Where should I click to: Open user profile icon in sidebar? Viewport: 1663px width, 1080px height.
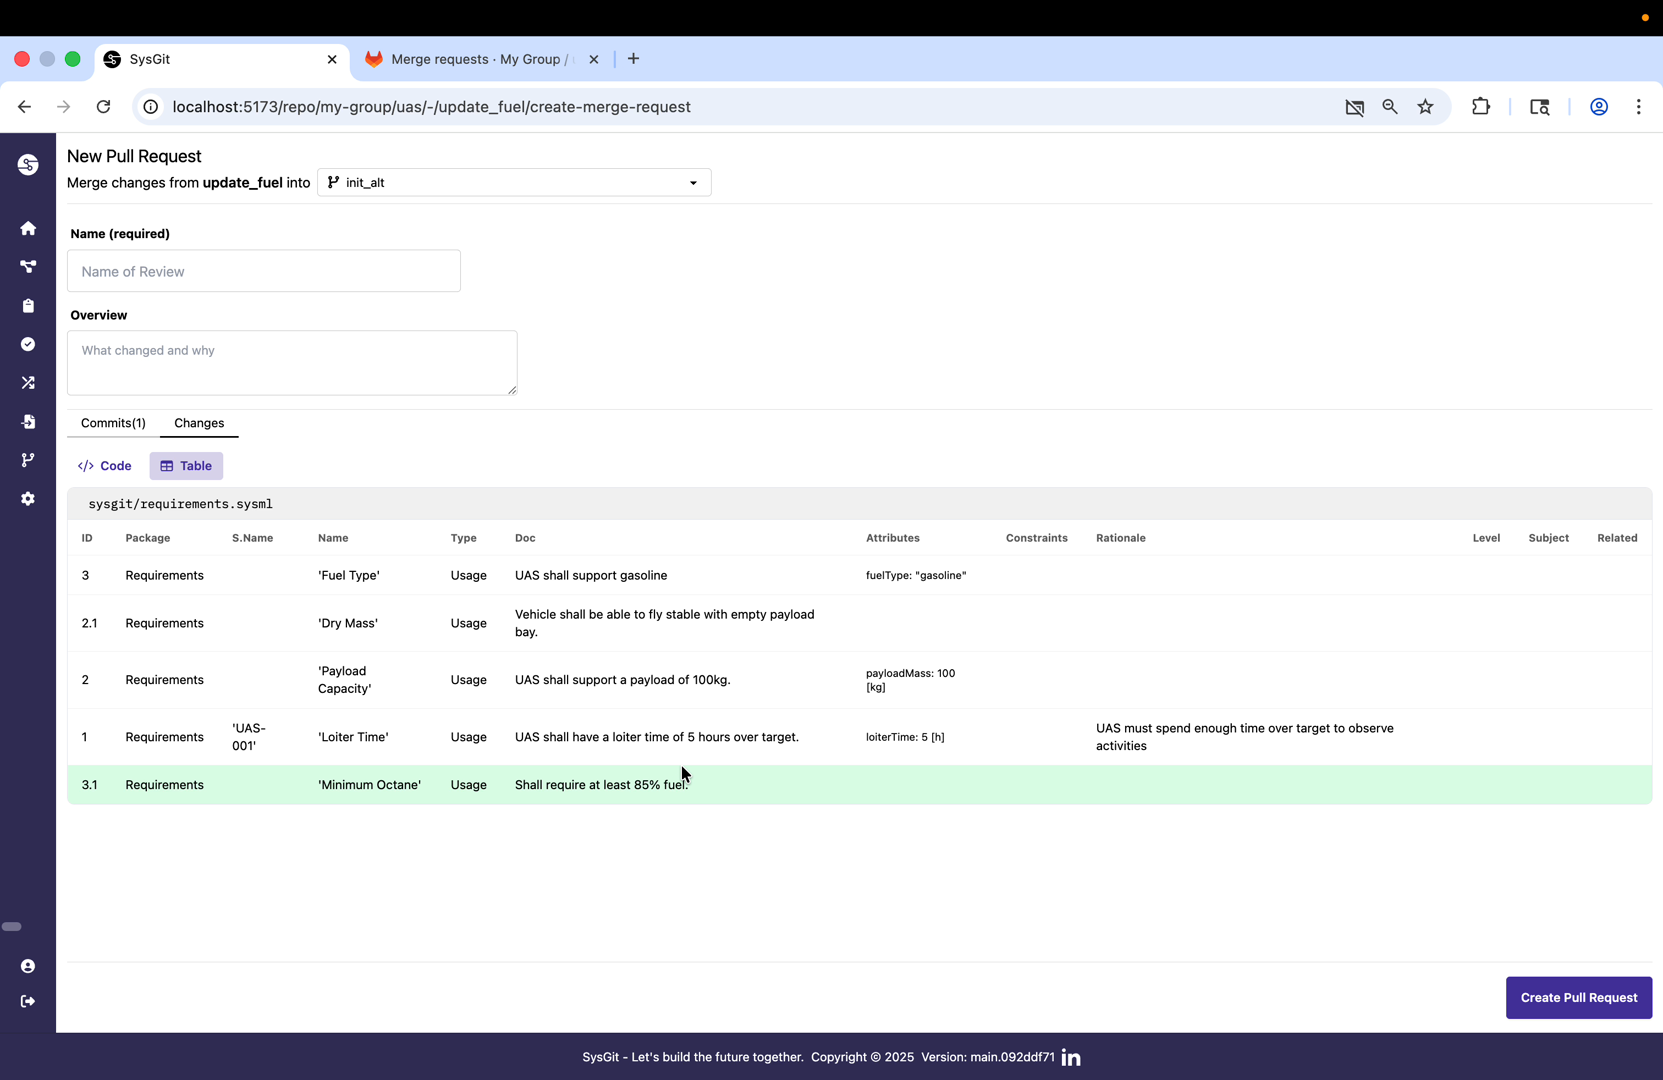28,966
